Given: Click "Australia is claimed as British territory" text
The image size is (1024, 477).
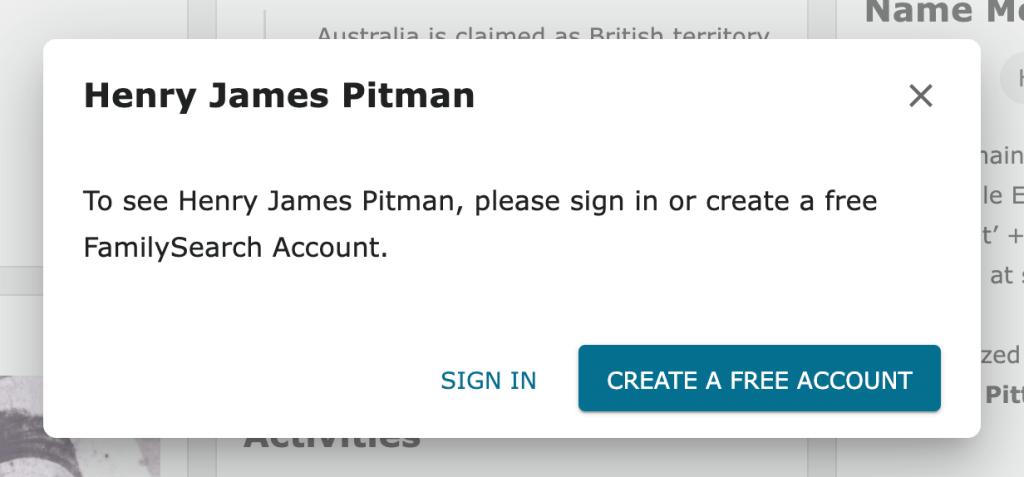Looking at the screenshot, I should point(542,35).
